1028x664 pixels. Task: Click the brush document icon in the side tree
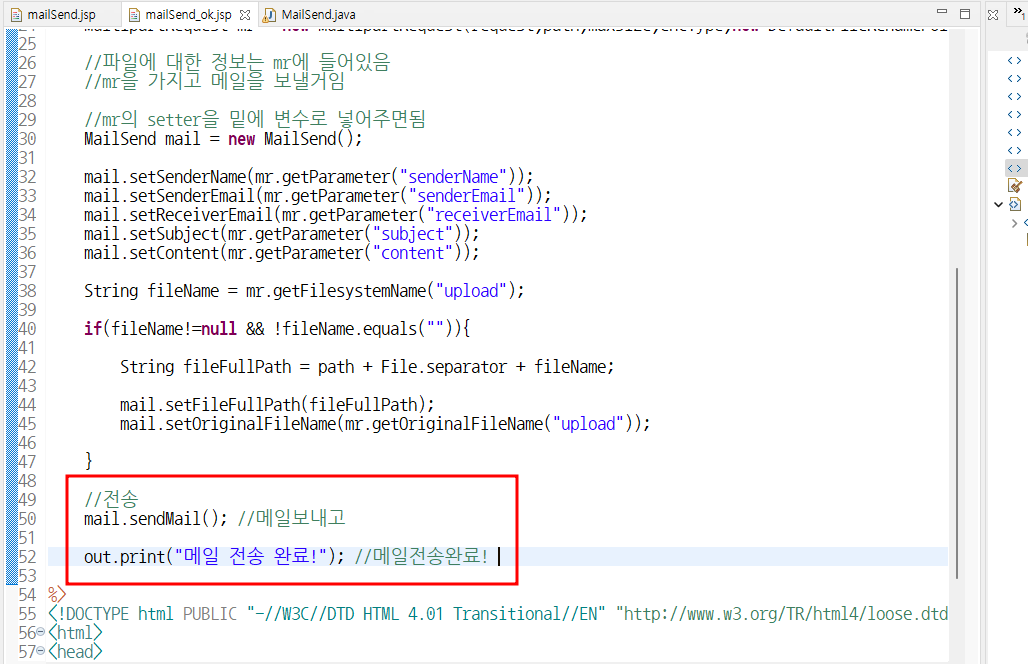(1015, 186)
